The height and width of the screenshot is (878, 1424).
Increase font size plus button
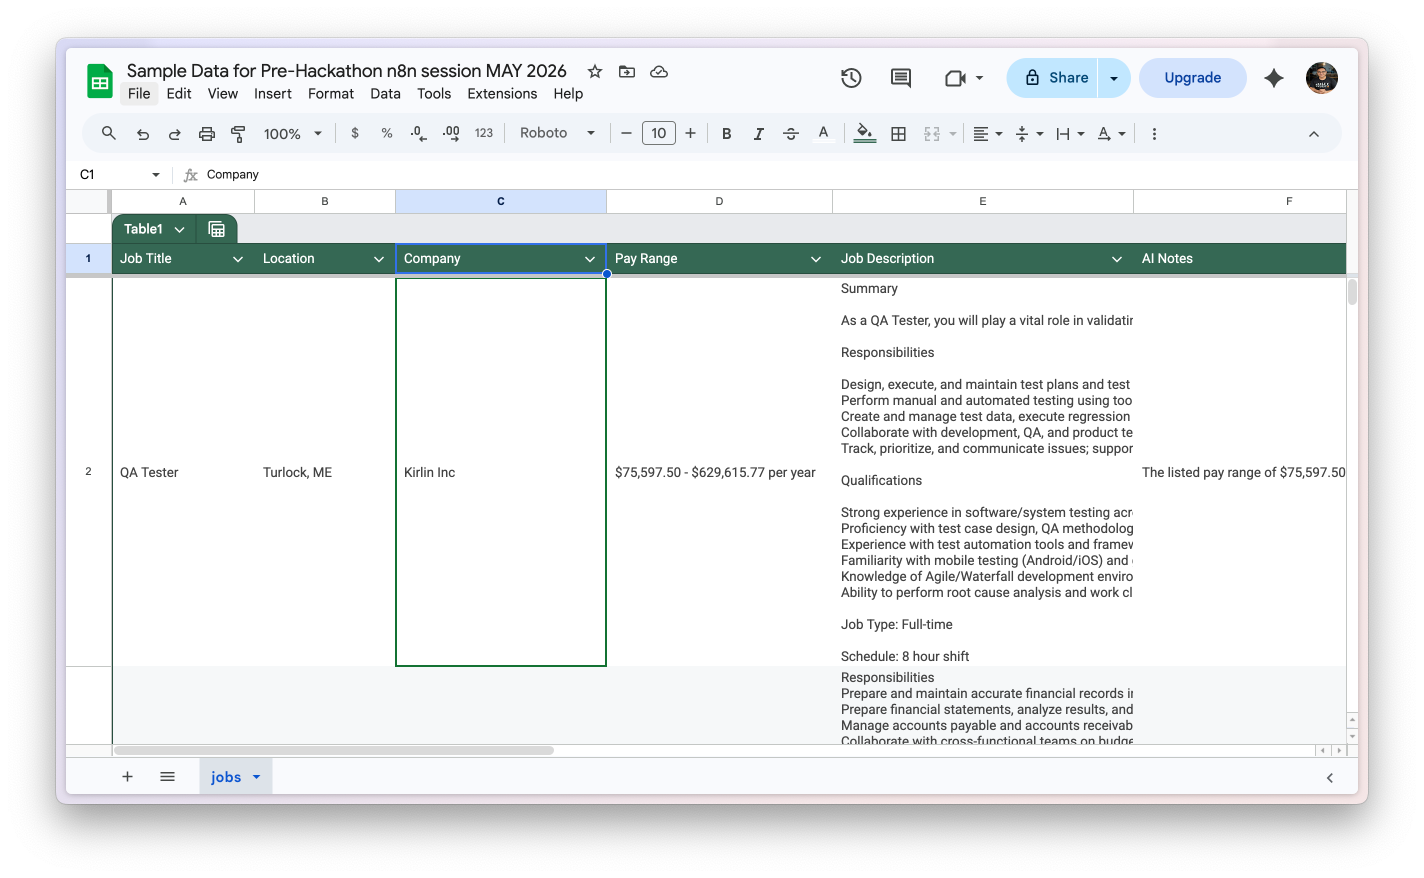[x=690, y=133]
